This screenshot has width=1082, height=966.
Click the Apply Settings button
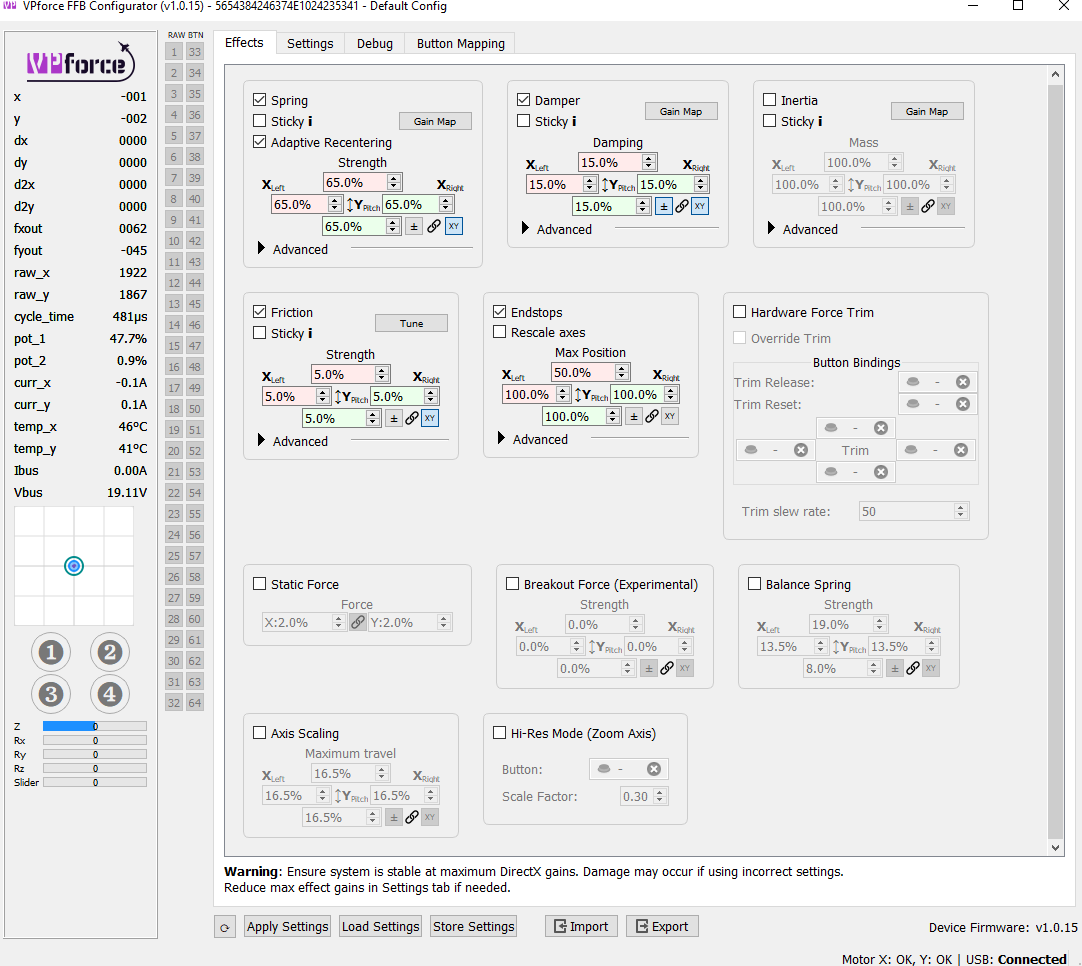click(288, 927)
